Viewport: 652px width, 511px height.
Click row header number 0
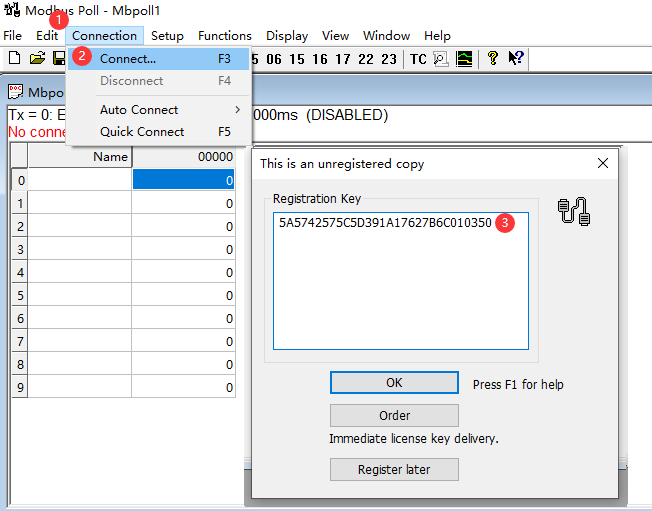point(20,180)
